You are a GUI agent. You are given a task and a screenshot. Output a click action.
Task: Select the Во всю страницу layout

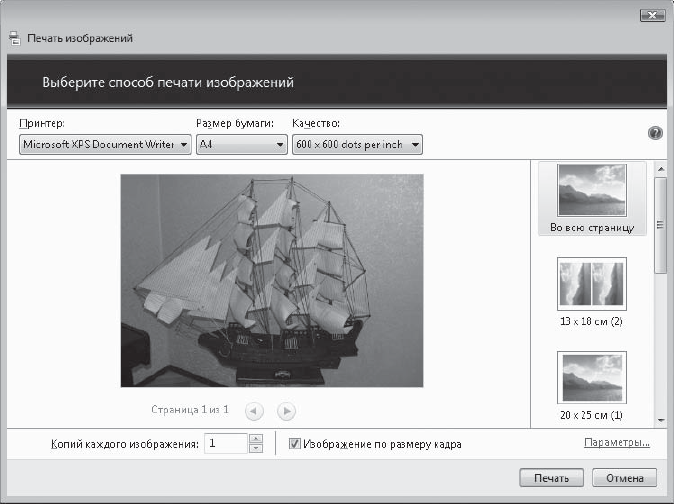[x=592, y=199]
